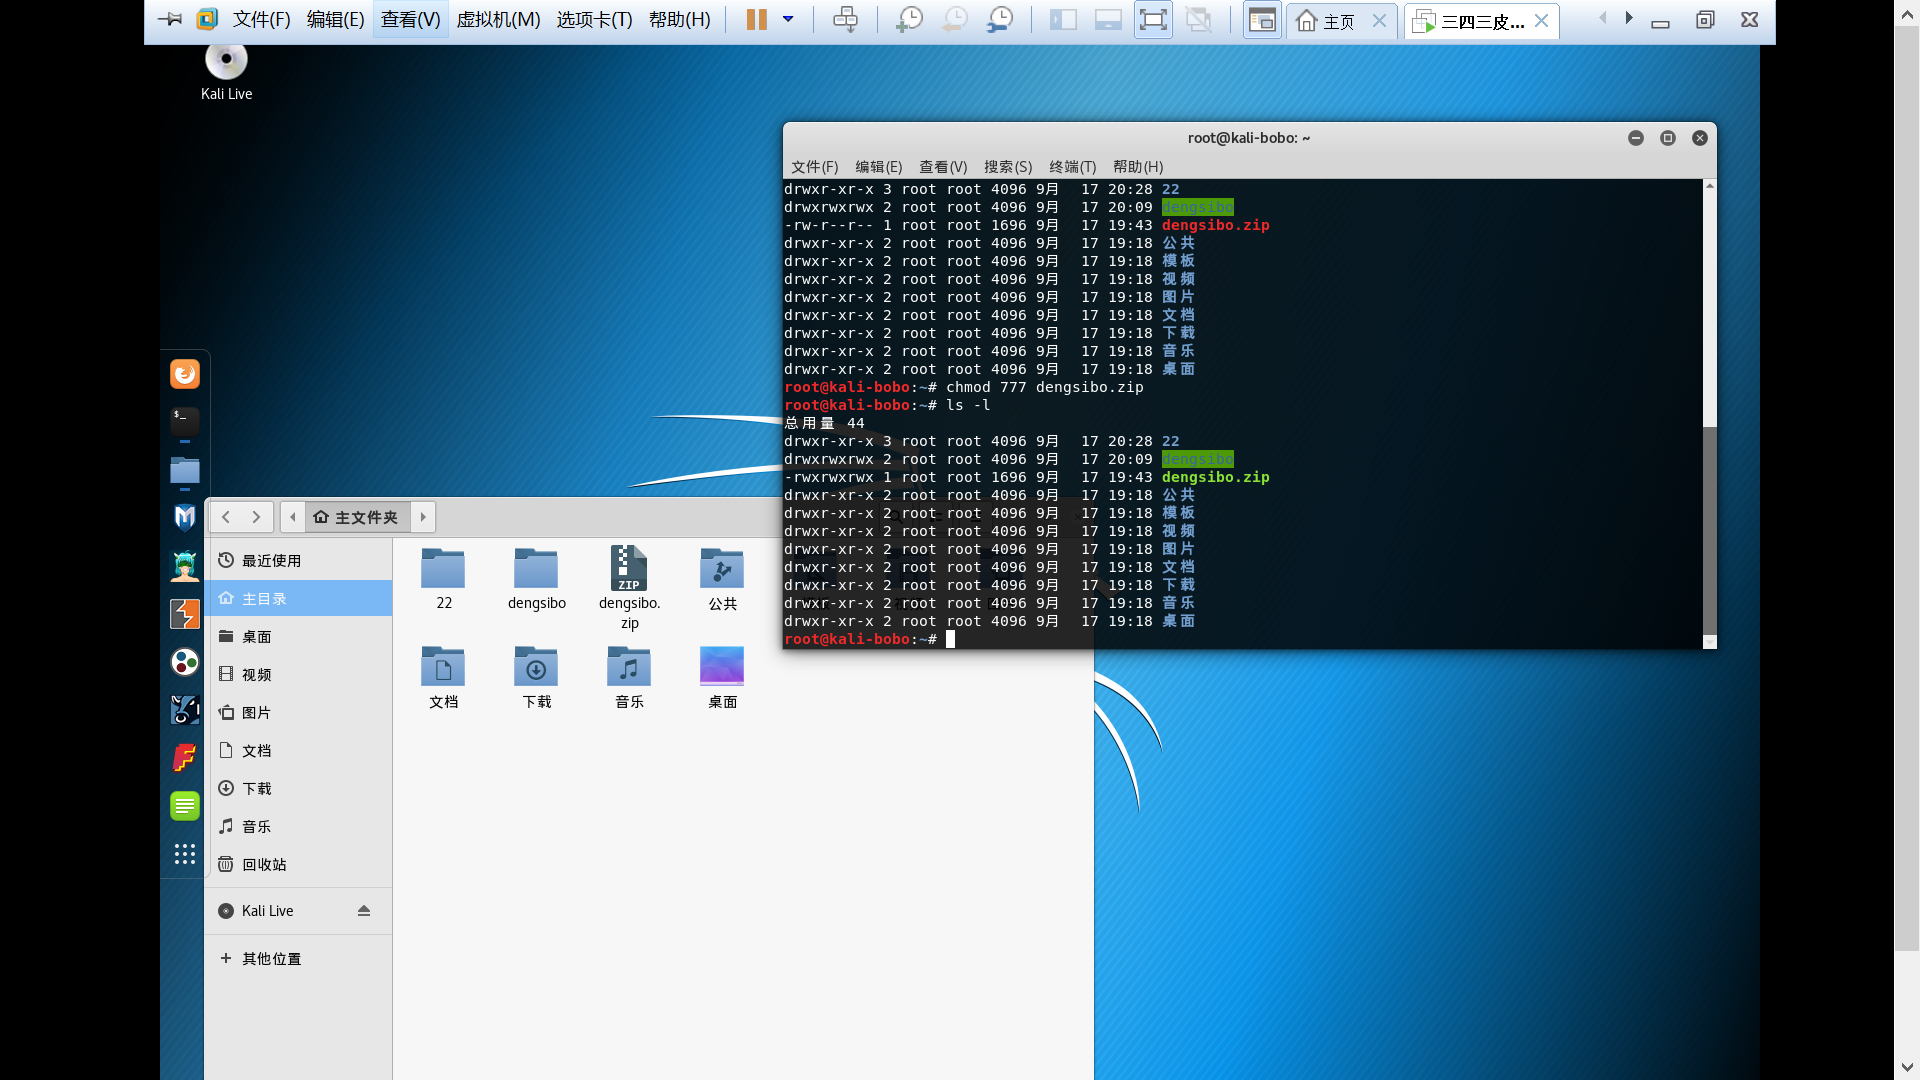Expand path bar left arrow before 主文件夹
The height and width of the screenshot is (1080, 1920).
point(293,517)
